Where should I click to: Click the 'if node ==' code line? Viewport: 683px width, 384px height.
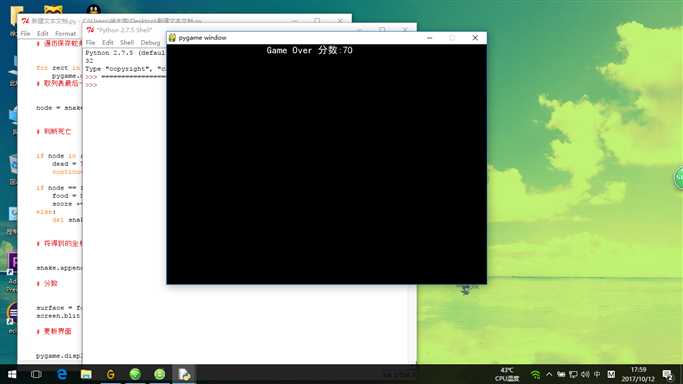[59, 188]
